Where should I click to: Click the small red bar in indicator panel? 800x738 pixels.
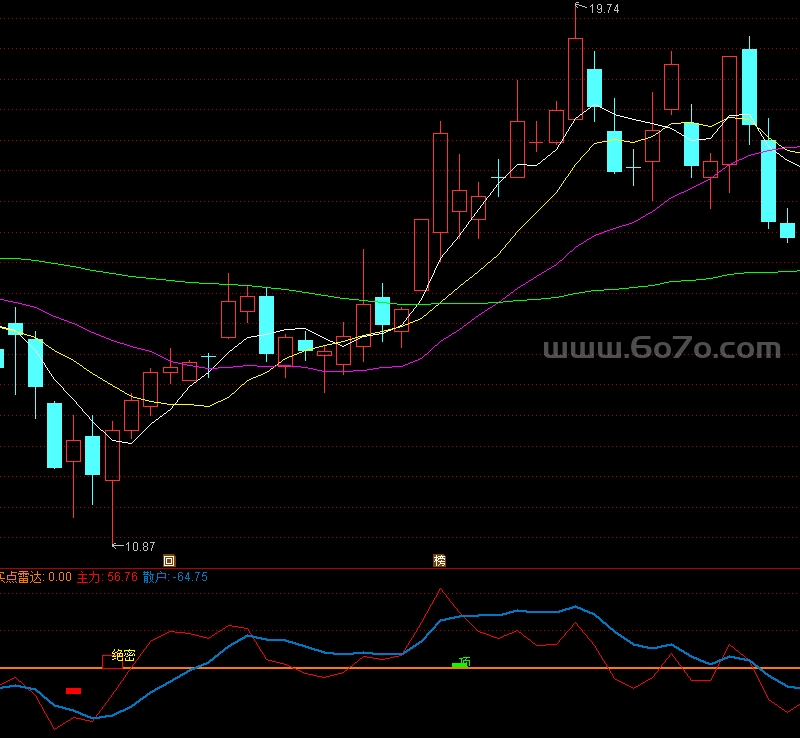[73, 691]
